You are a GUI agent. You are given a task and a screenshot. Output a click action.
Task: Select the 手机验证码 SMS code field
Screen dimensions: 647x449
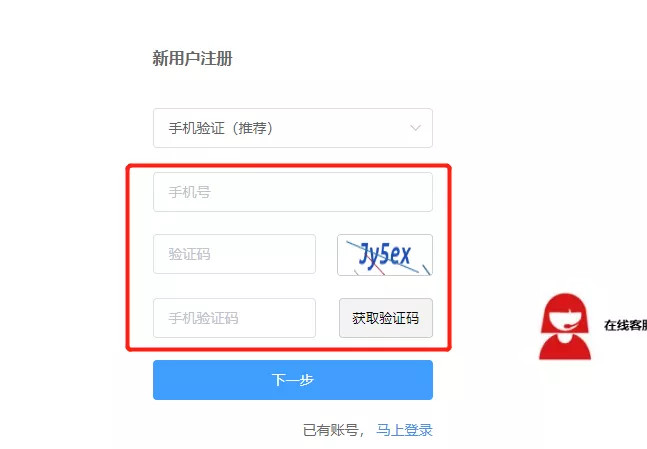pos(234,318)
